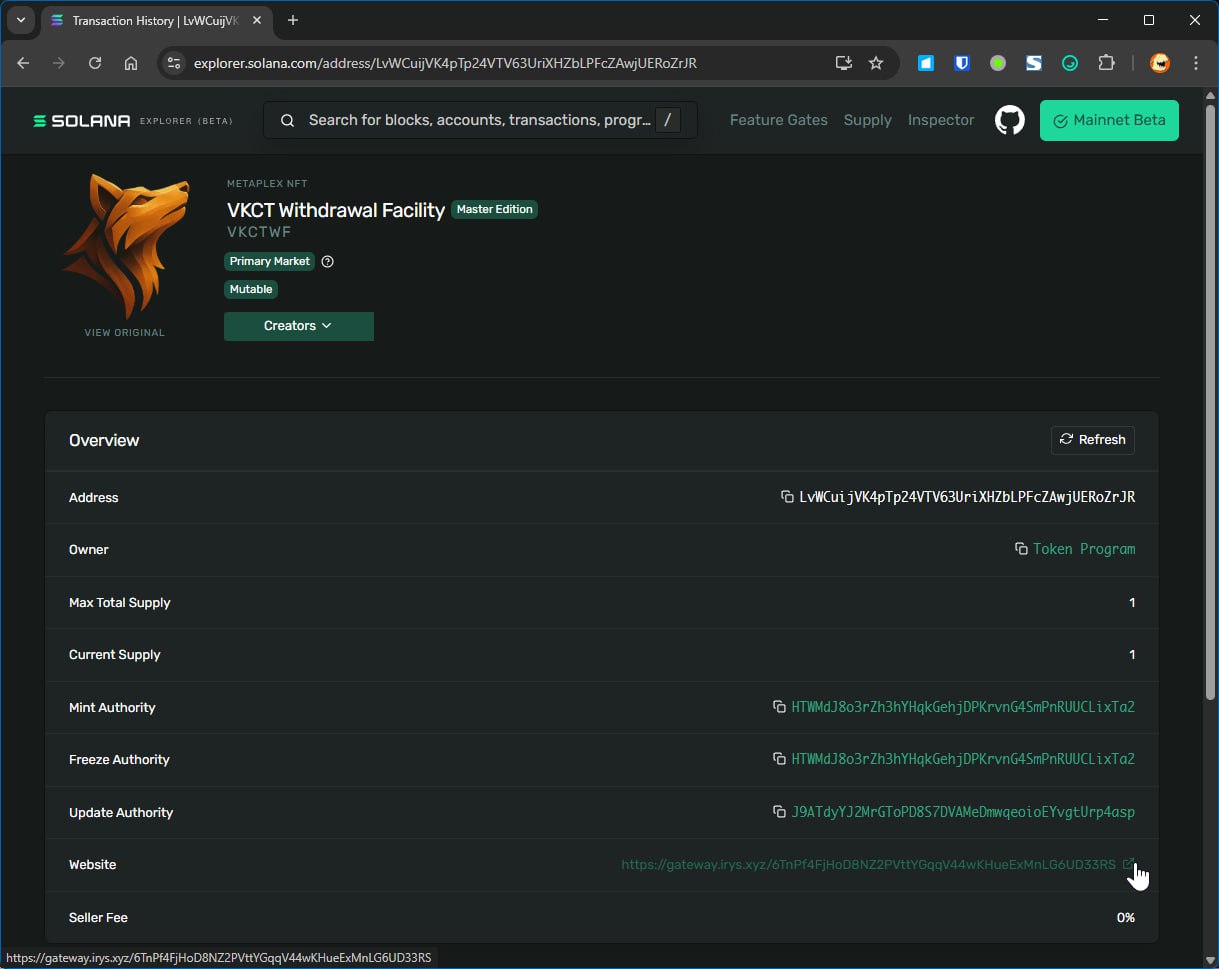
Task: View site information icon in address bar
Action: coord(174,63)
